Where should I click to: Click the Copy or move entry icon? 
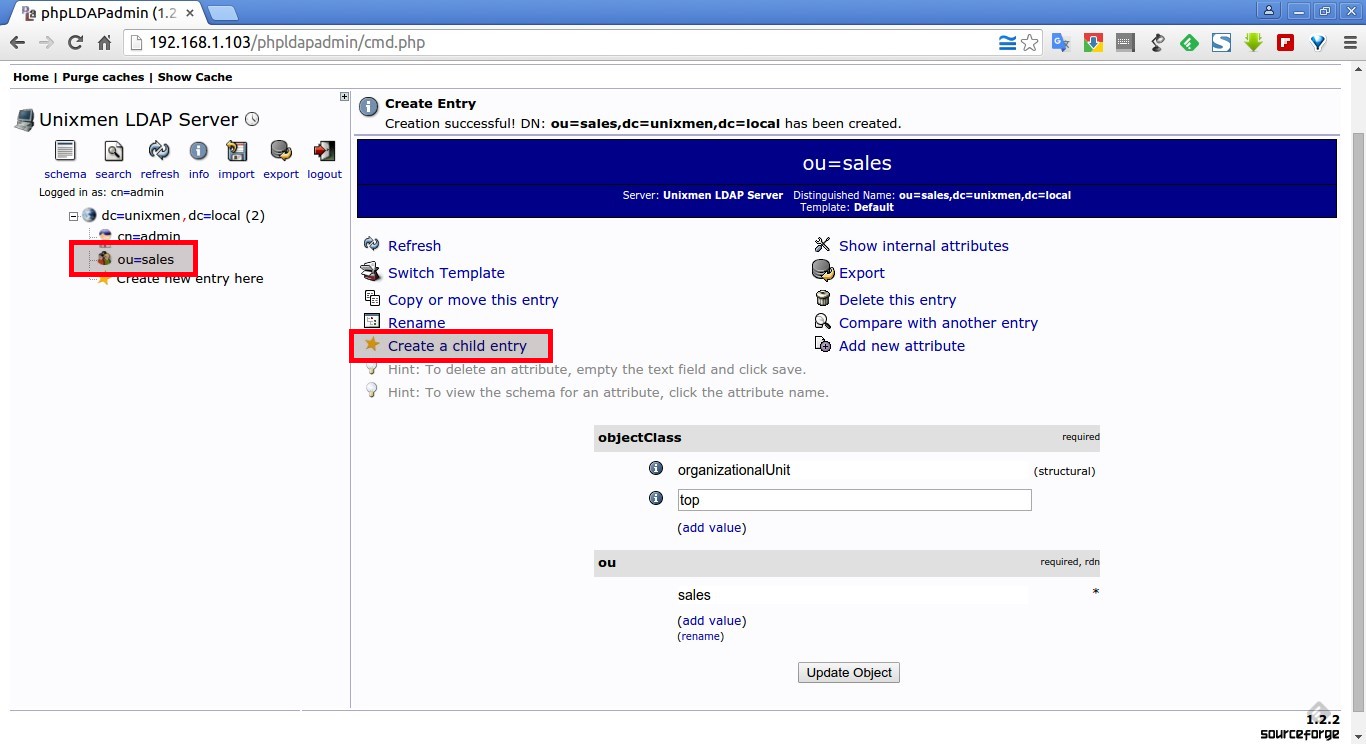[x=372, y=298]
